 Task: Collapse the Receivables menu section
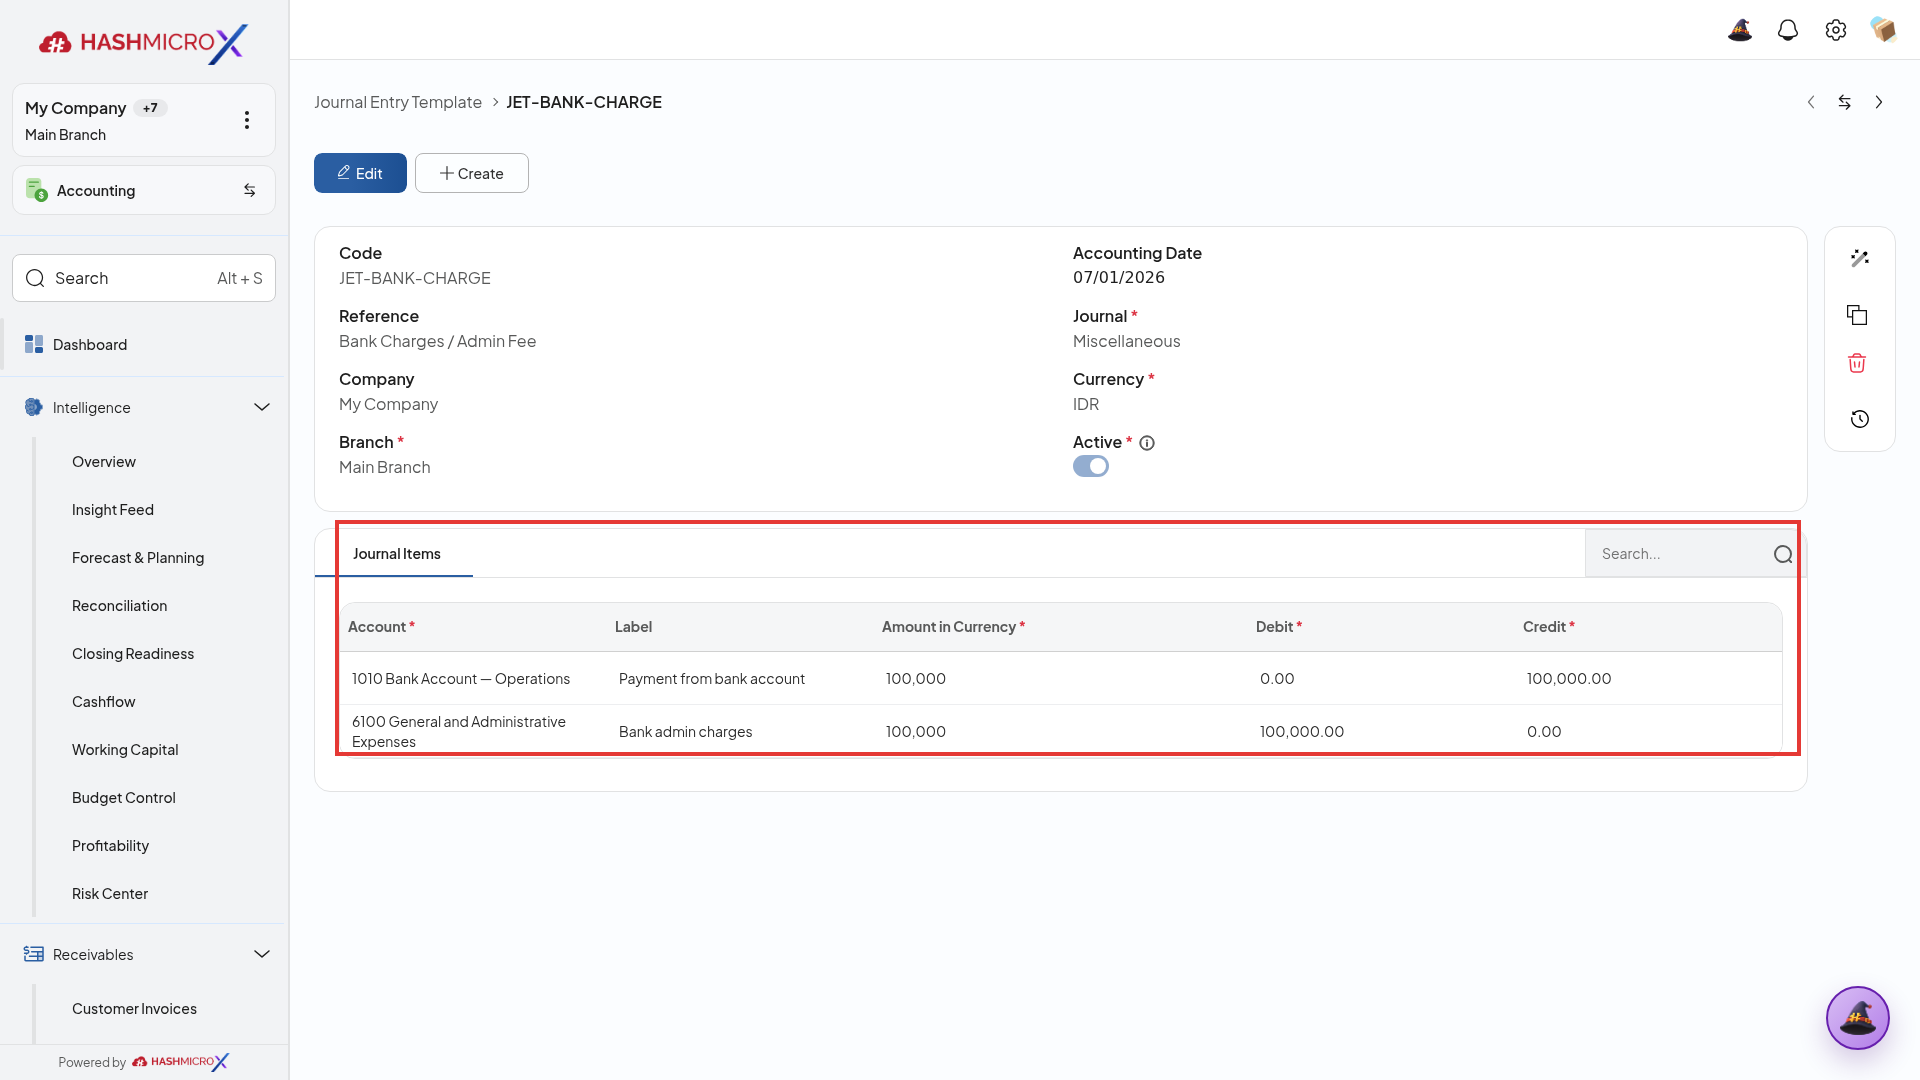click(262, 954)
